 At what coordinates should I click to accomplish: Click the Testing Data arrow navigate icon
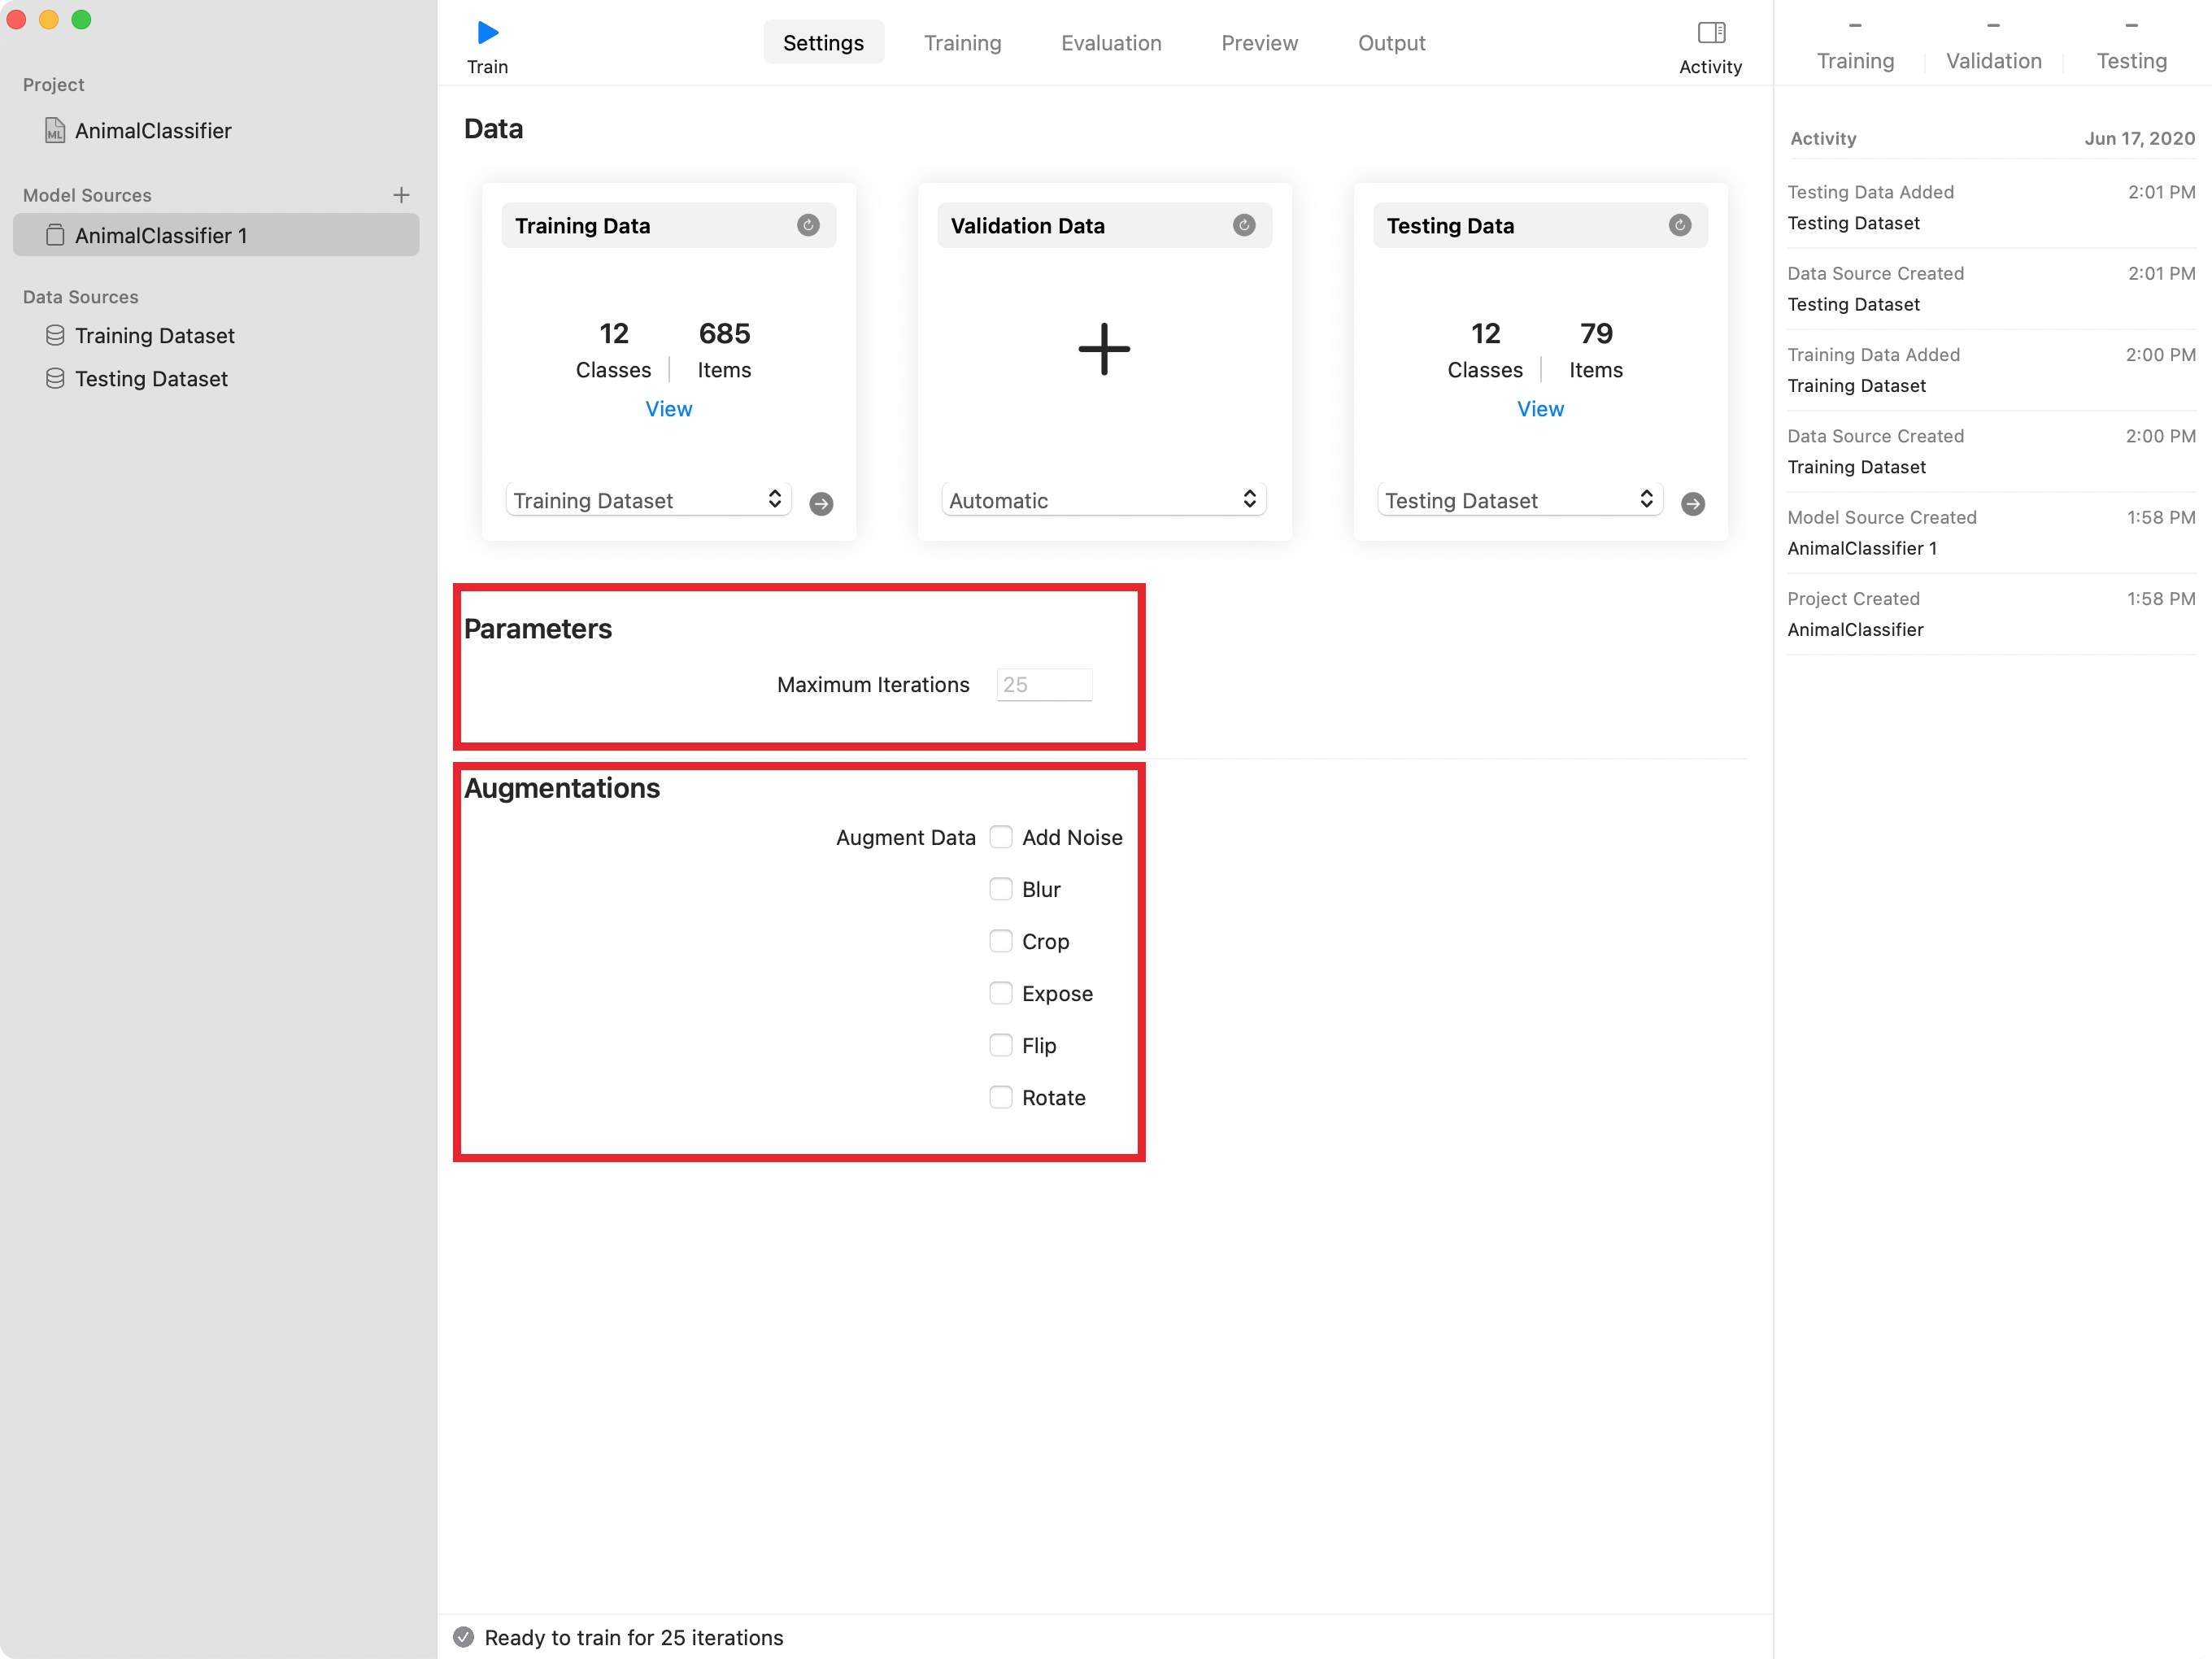tap(1693, 503)
